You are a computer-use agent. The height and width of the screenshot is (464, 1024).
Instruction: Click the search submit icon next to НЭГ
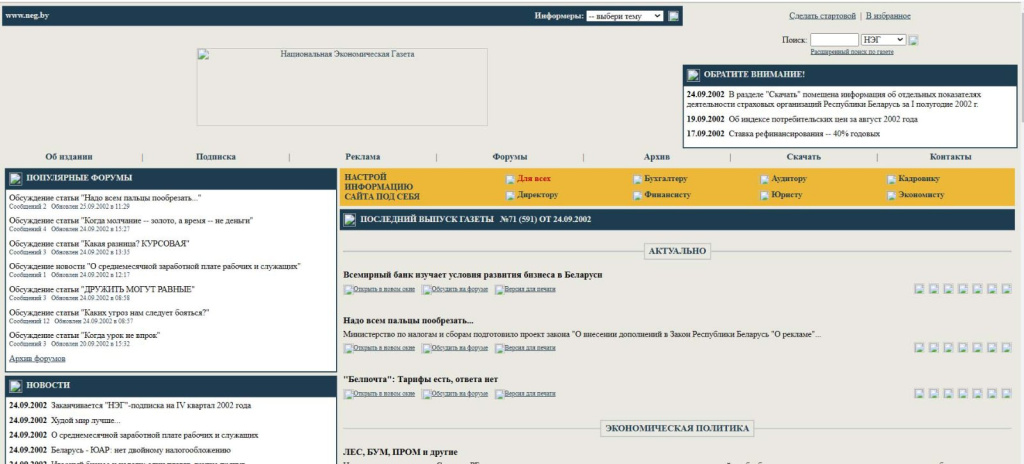point(914,41)
